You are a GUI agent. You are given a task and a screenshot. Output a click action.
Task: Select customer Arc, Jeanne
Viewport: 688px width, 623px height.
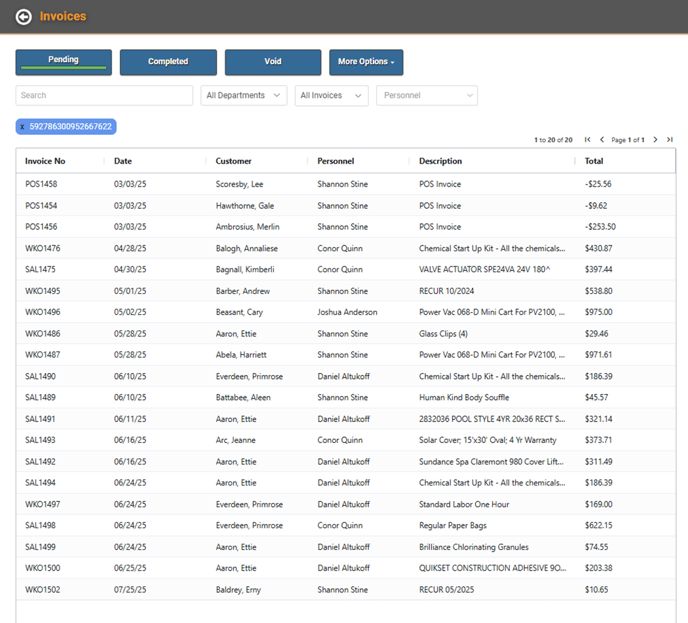click(235, 440)
